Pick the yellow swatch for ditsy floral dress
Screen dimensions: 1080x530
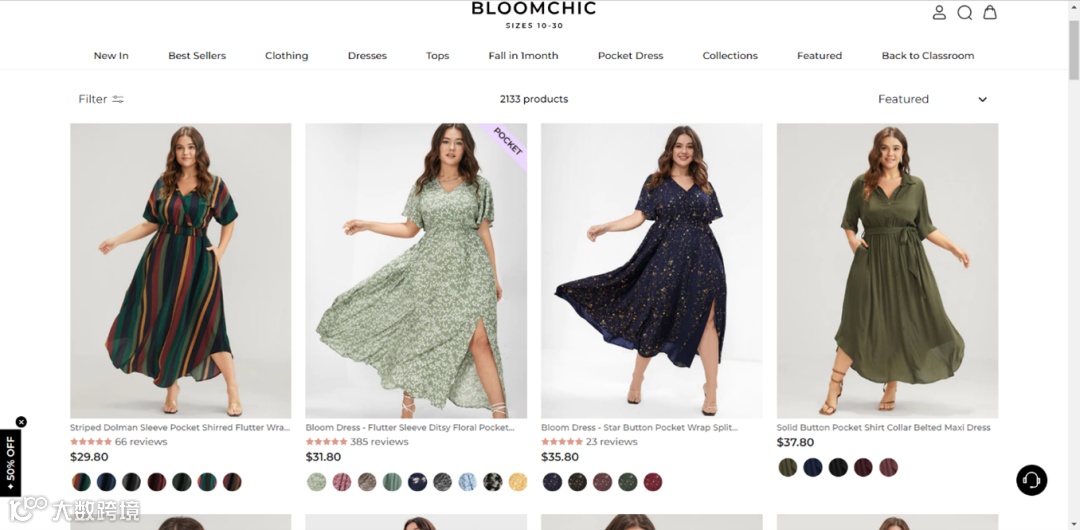click(518, 482)
